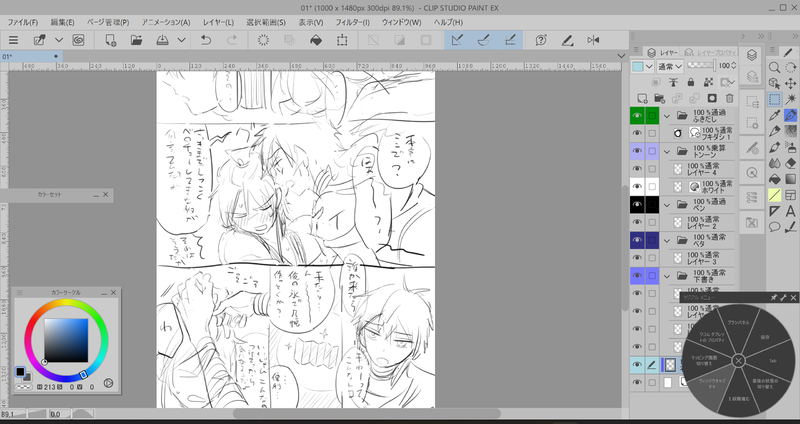This screenshot has height=424, width=800.
Task: Open the ファイル(F) menu
Action: pos(22,22)
